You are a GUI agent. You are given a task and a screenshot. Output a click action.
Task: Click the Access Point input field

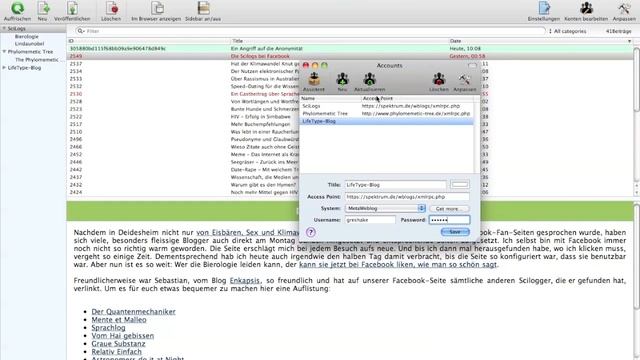point(407,197)
